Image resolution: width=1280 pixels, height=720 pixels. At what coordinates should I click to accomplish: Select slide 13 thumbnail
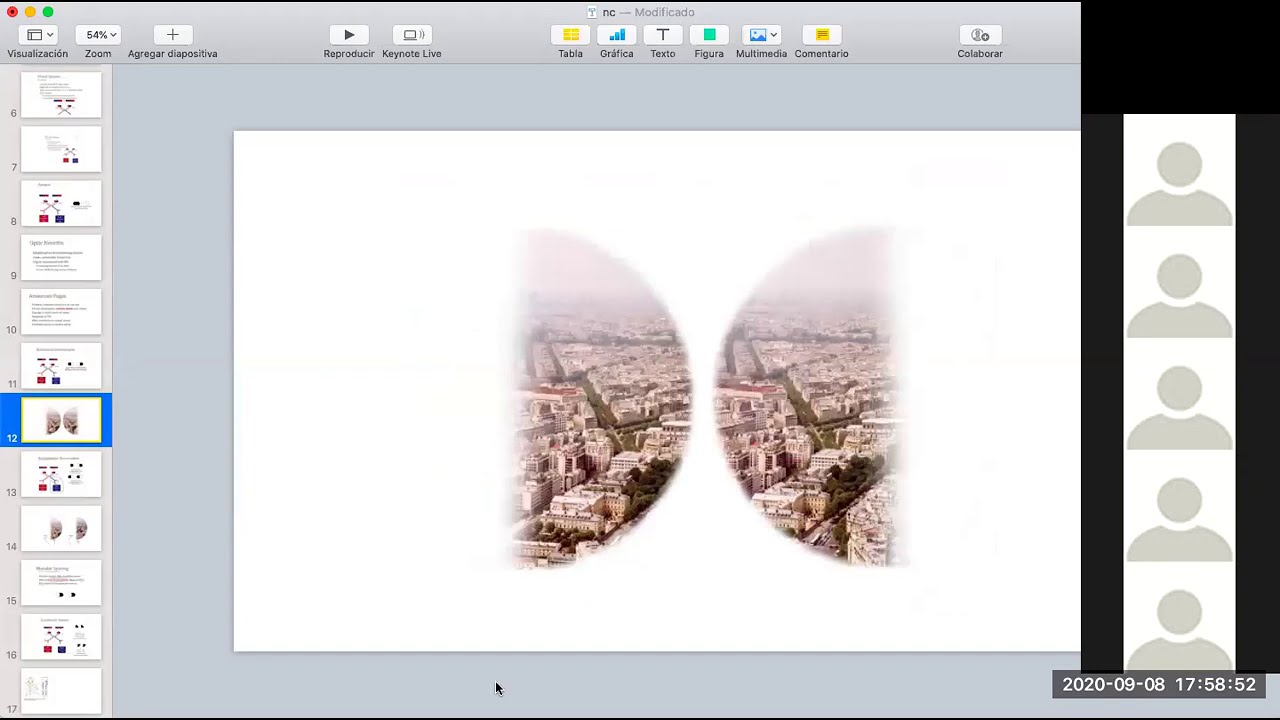coord(61,474)
